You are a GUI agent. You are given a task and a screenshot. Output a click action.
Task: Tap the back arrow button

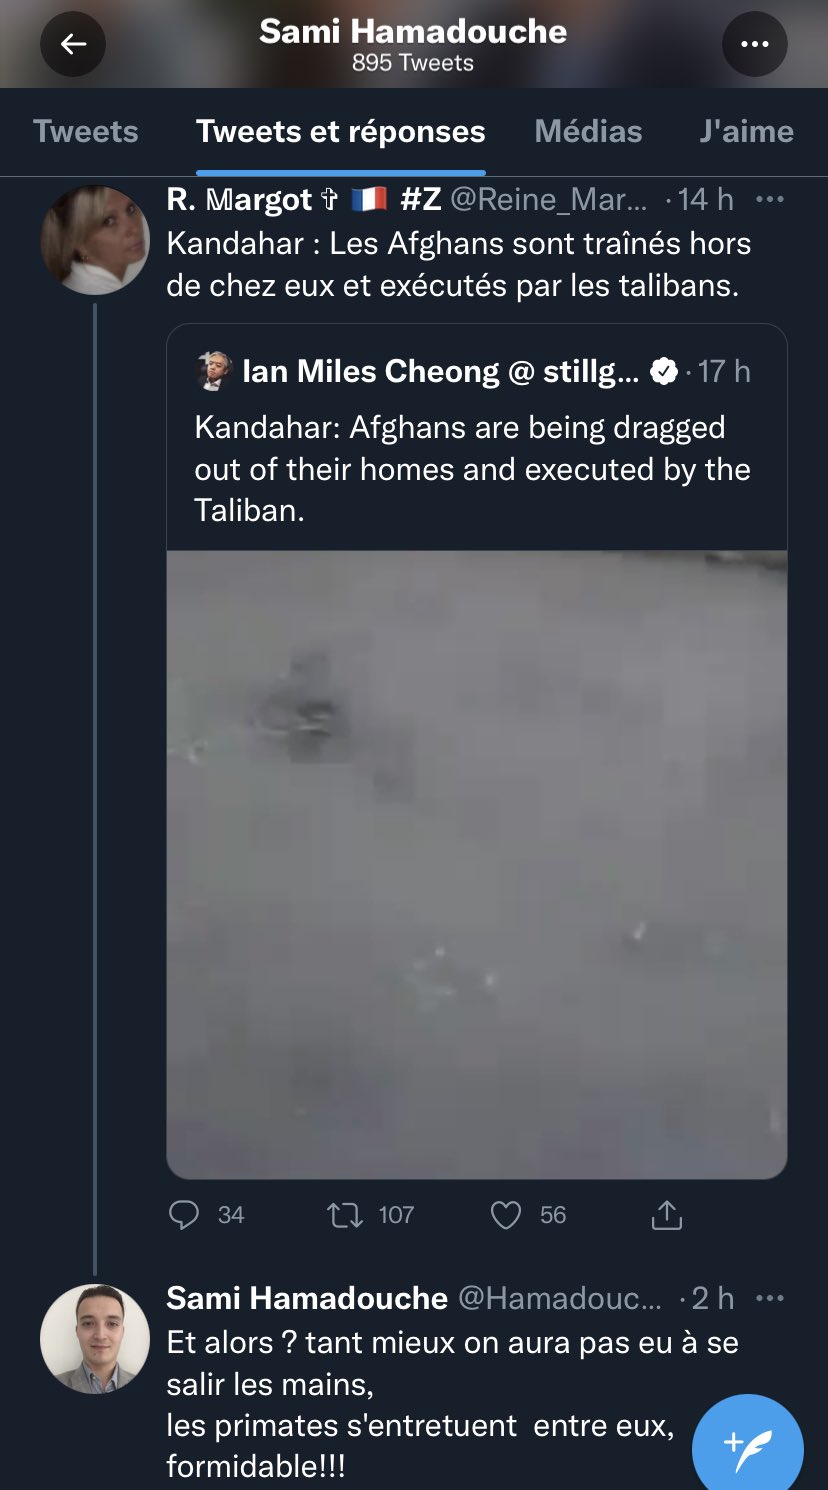[x=73, y=44]
